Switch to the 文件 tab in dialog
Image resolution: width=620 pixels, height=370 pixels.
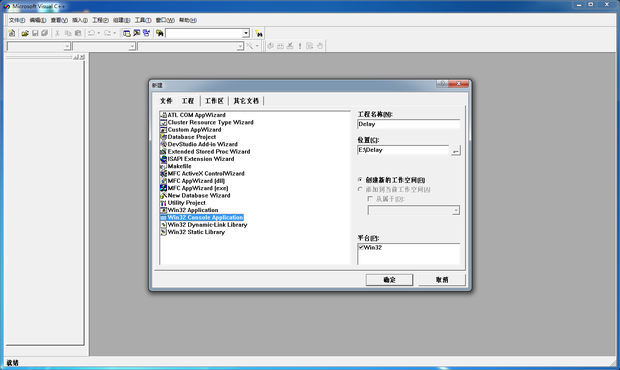(166, 101)
